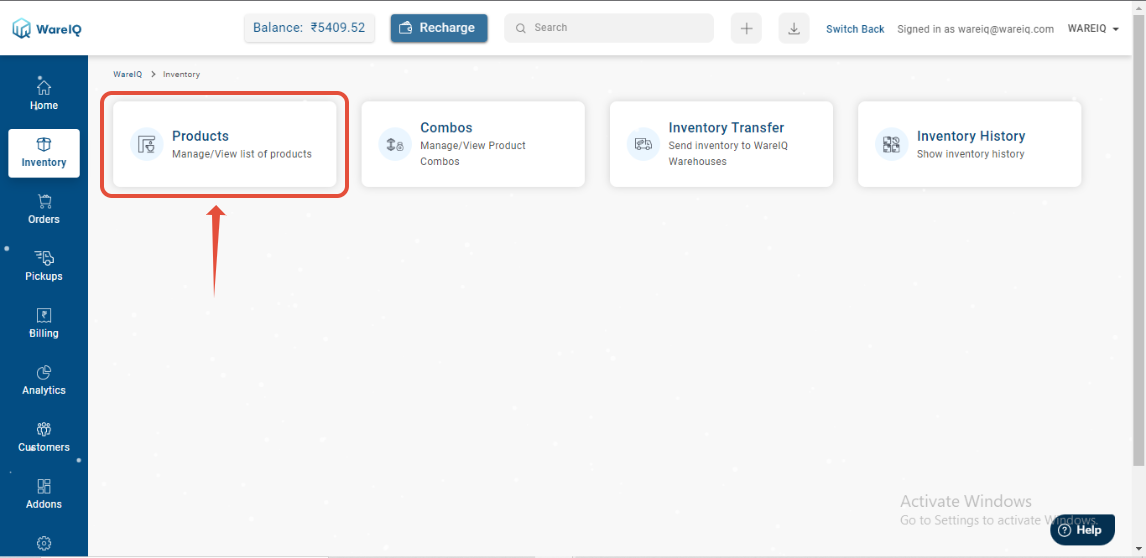The height and width of the screenshot is (558, 1146).
Task: Click the Products card icon
Action: click(x=147, y=144)
